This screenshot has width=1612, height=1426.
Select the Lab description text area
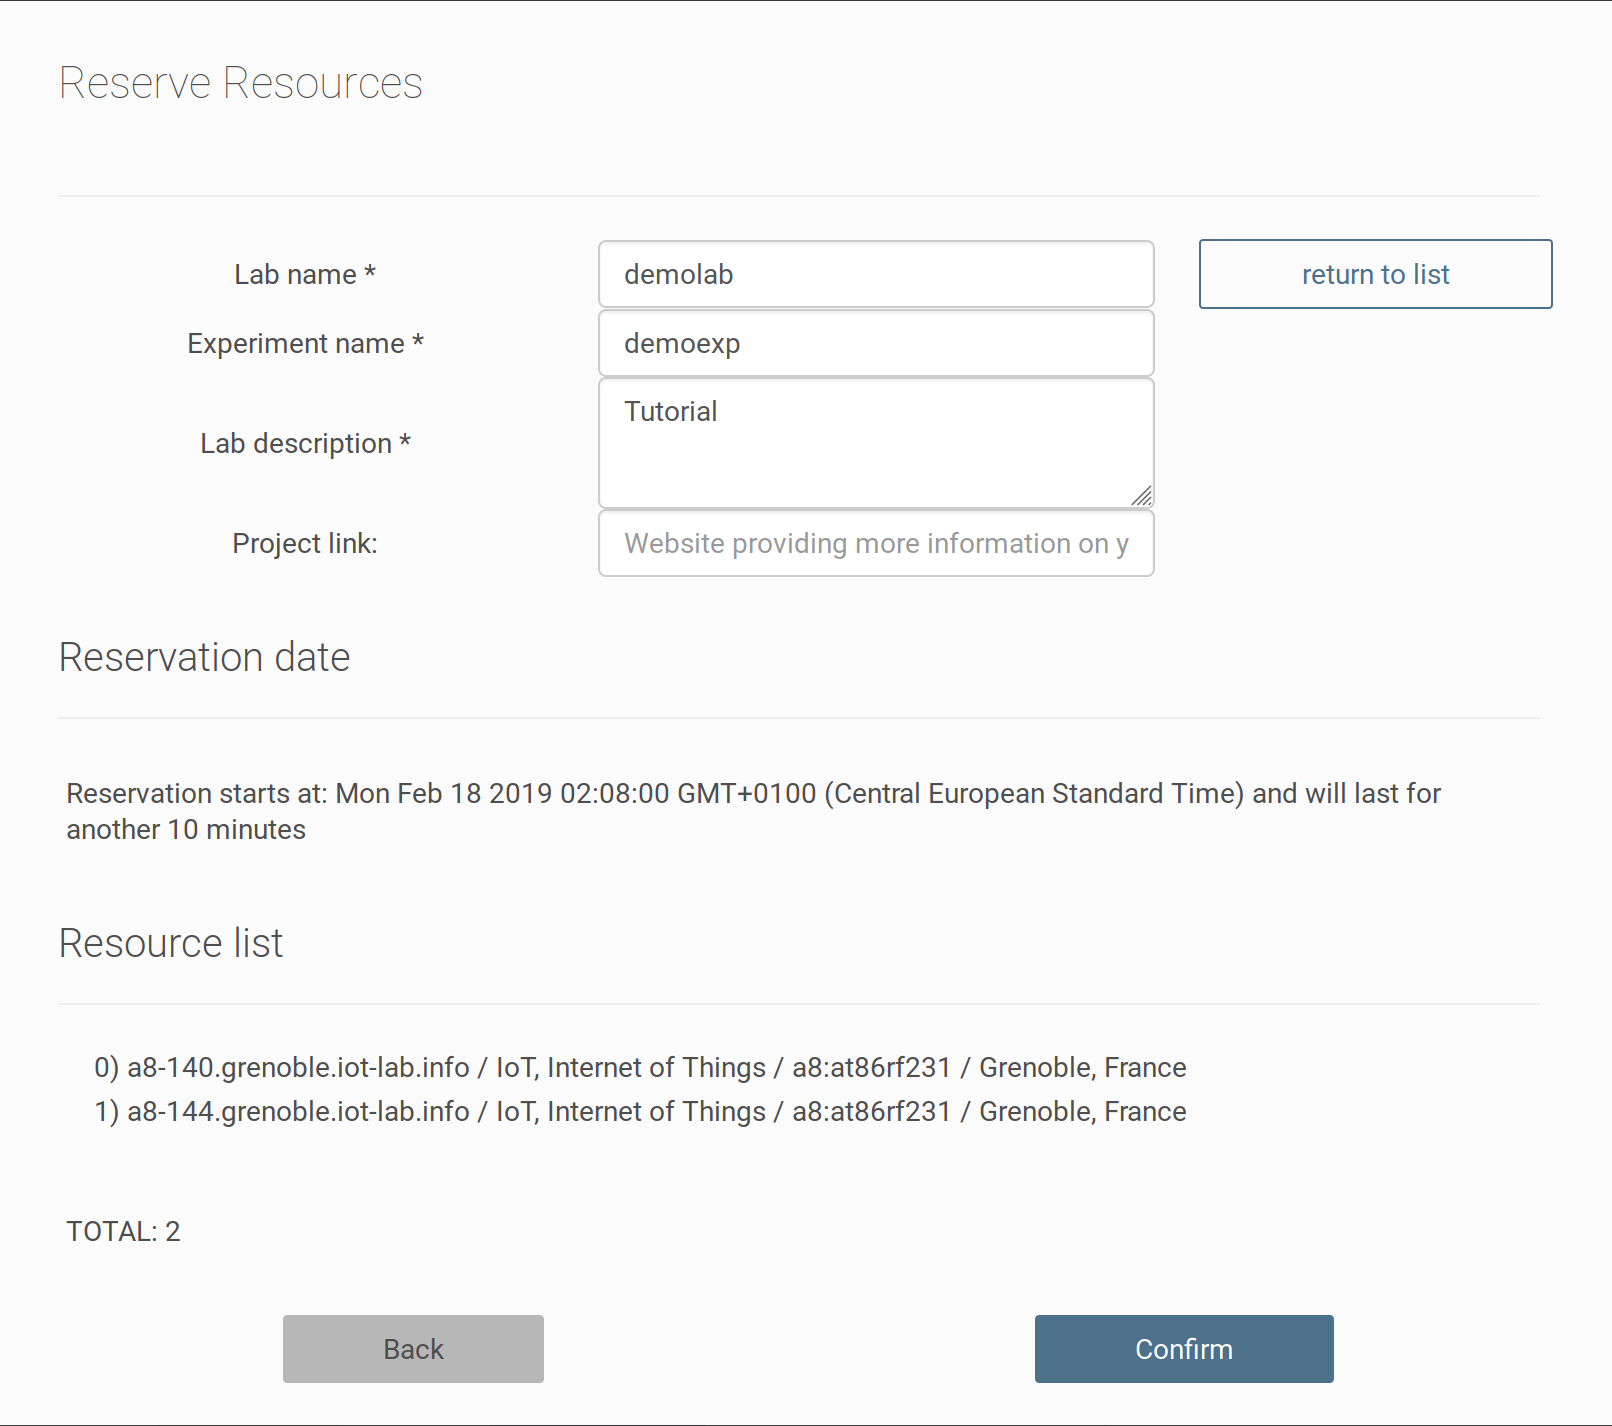(x=875, y=442)
